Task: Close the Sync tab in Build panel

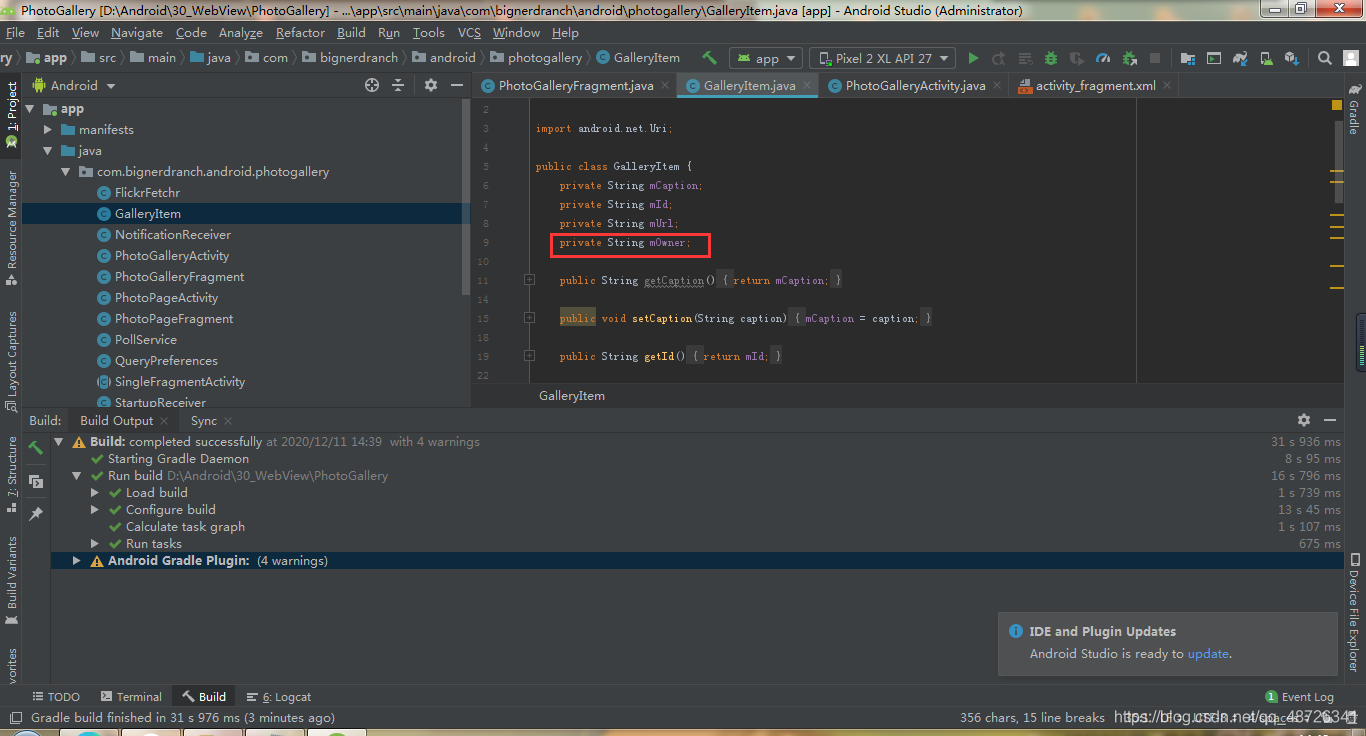Action: tap(228, 421)
